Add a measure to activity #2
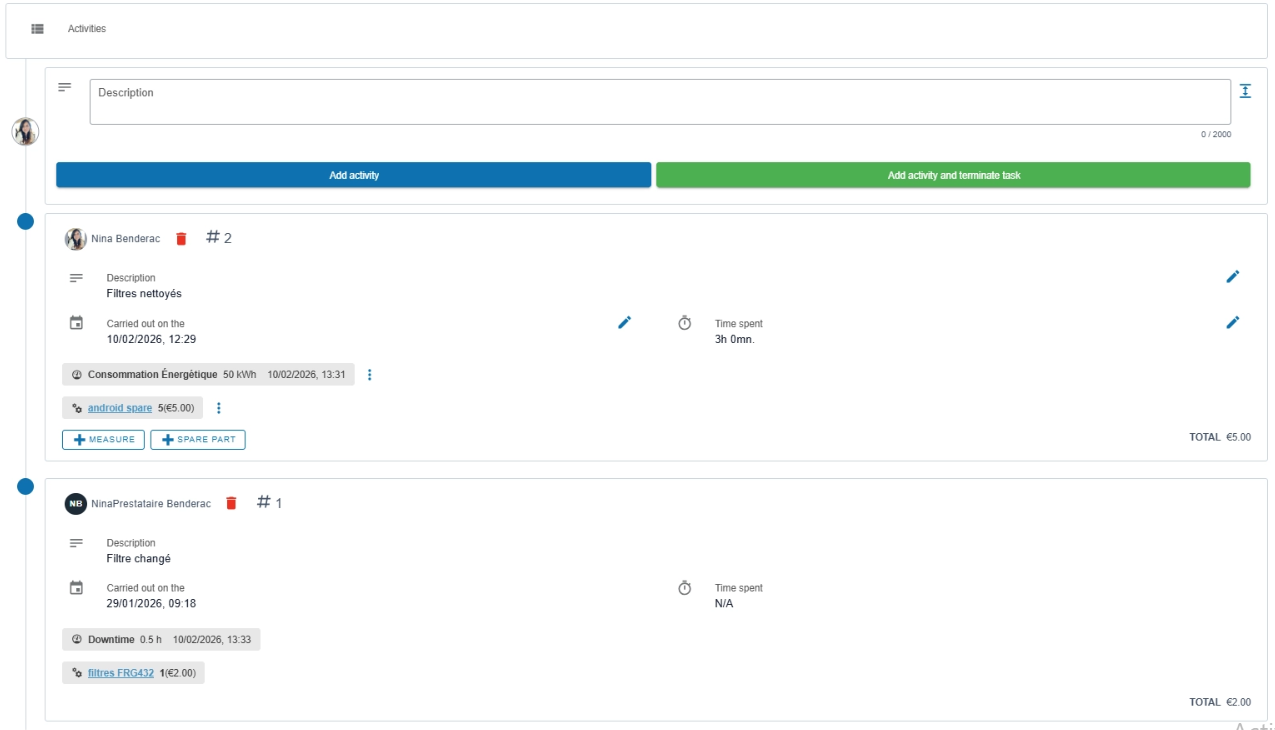This screenshot has width=1275, height=730. (103, 440)
